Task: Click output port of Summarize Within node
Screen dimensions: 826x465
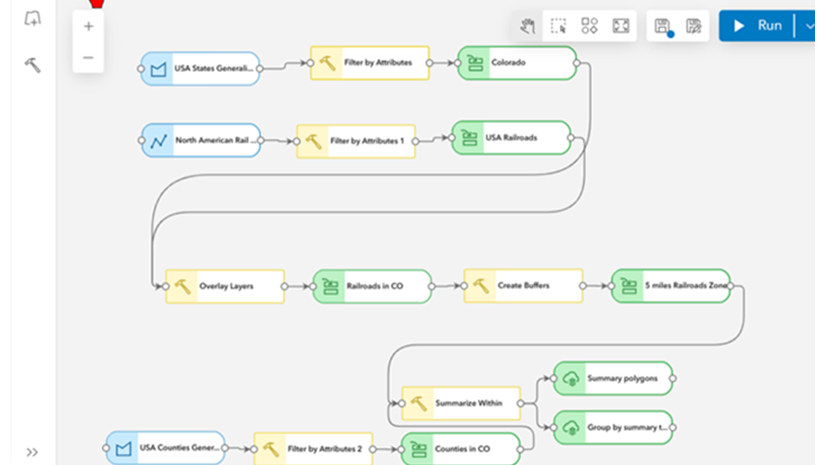Action: click(x=520, y=403)
